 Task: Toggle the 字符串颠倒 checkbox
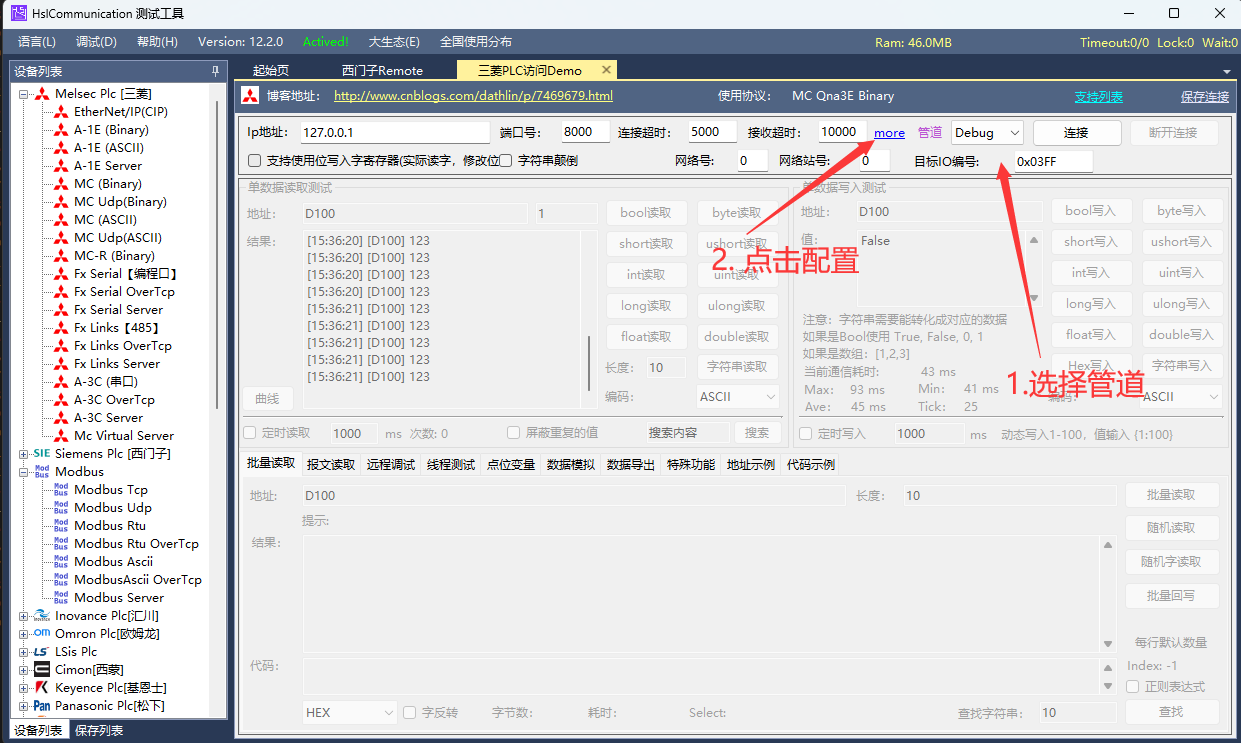coord(506,160)
